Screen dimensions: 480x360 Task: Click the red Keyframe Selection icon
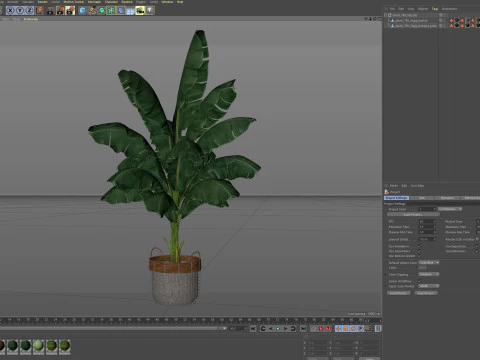328,329
